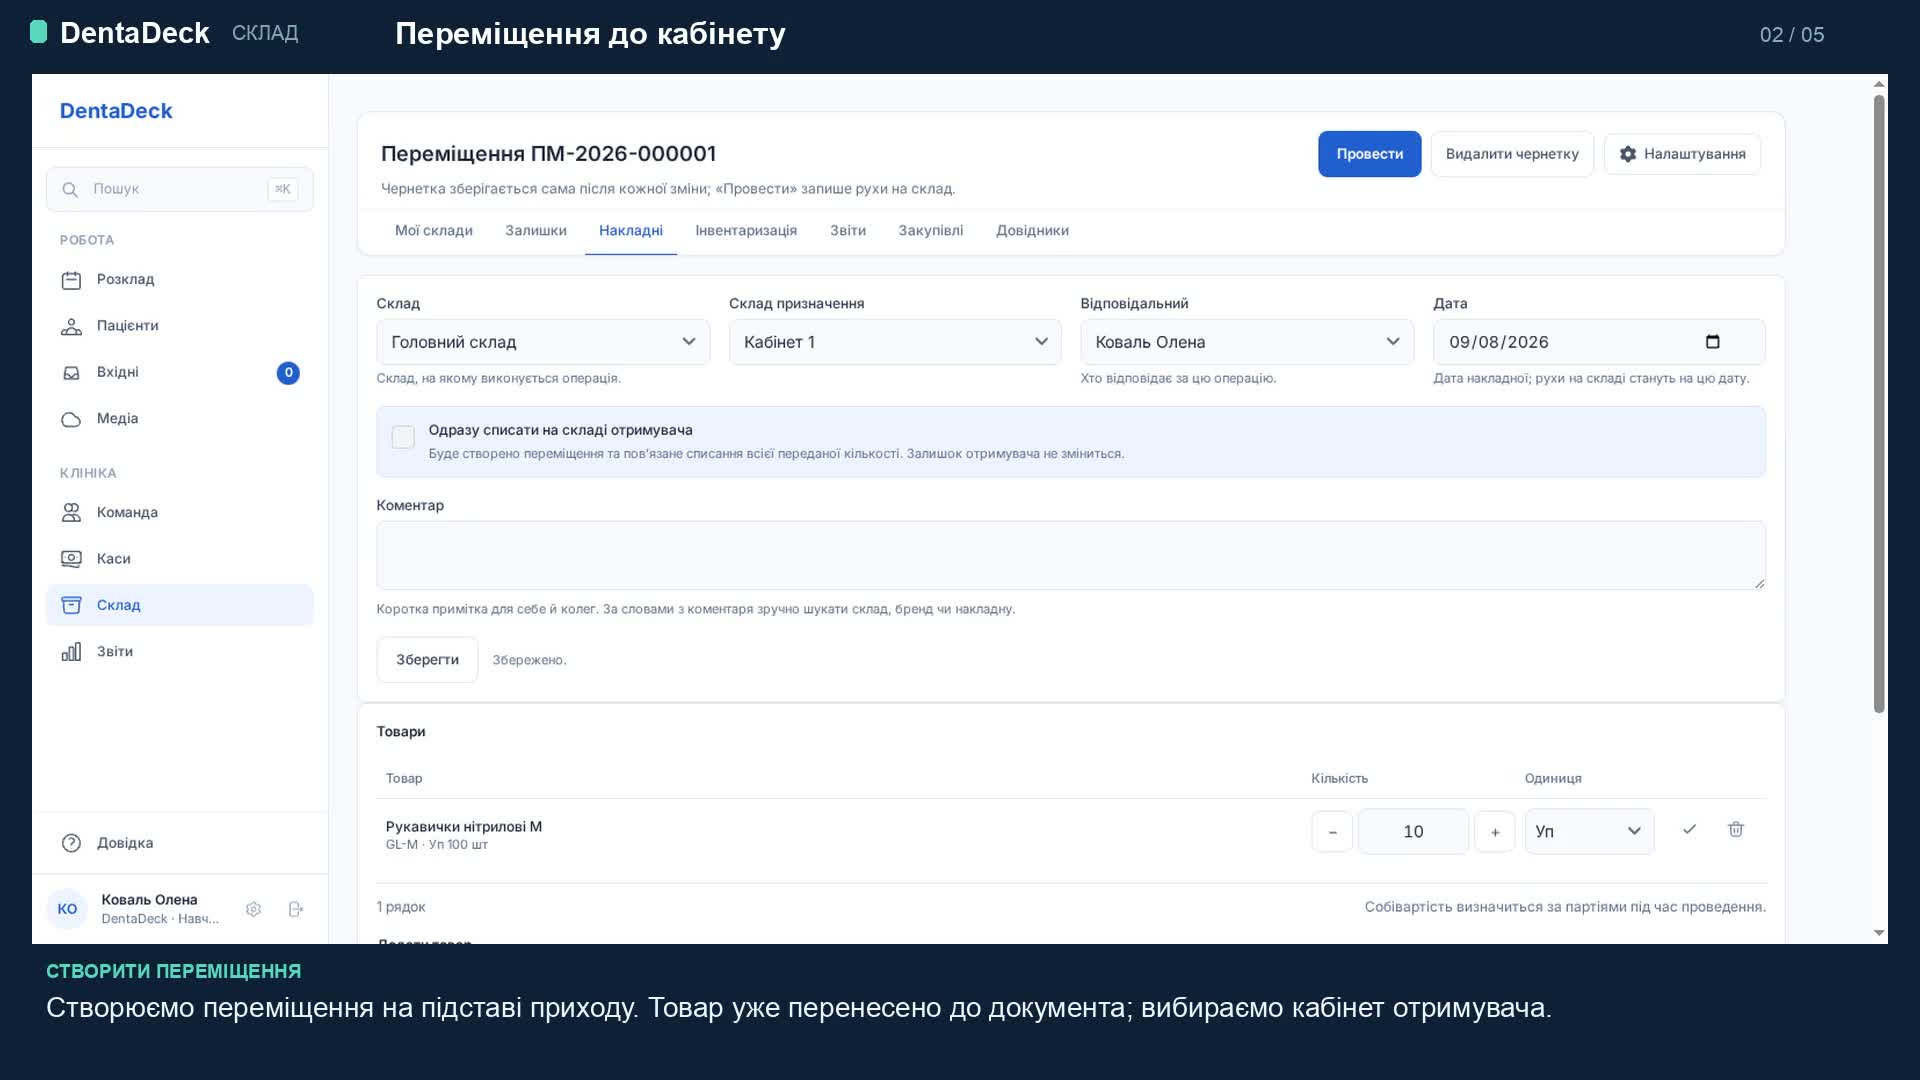This screenshot has width=1920, height=1080.
Task: Enable Одразу списати на складі отримувача checkbox
Action: click(403, 437)
